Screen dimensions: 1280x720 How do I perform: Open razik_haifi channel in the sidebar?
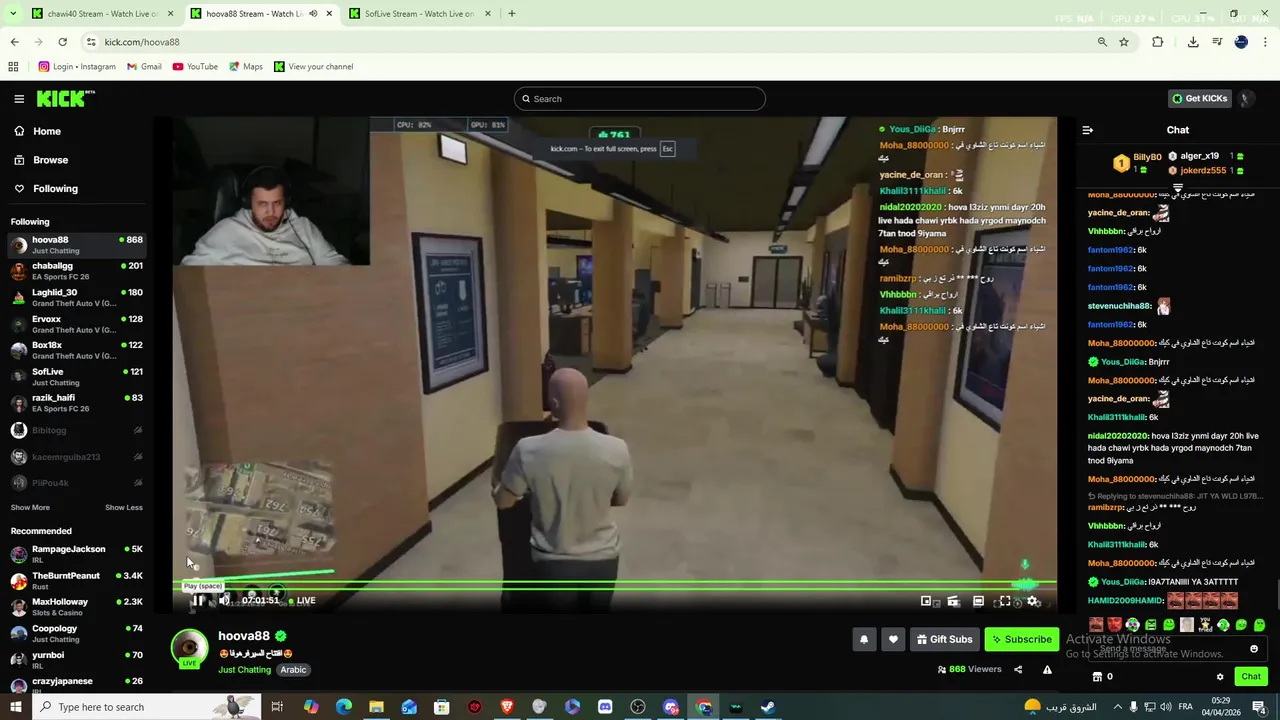[x=77, y=403]
